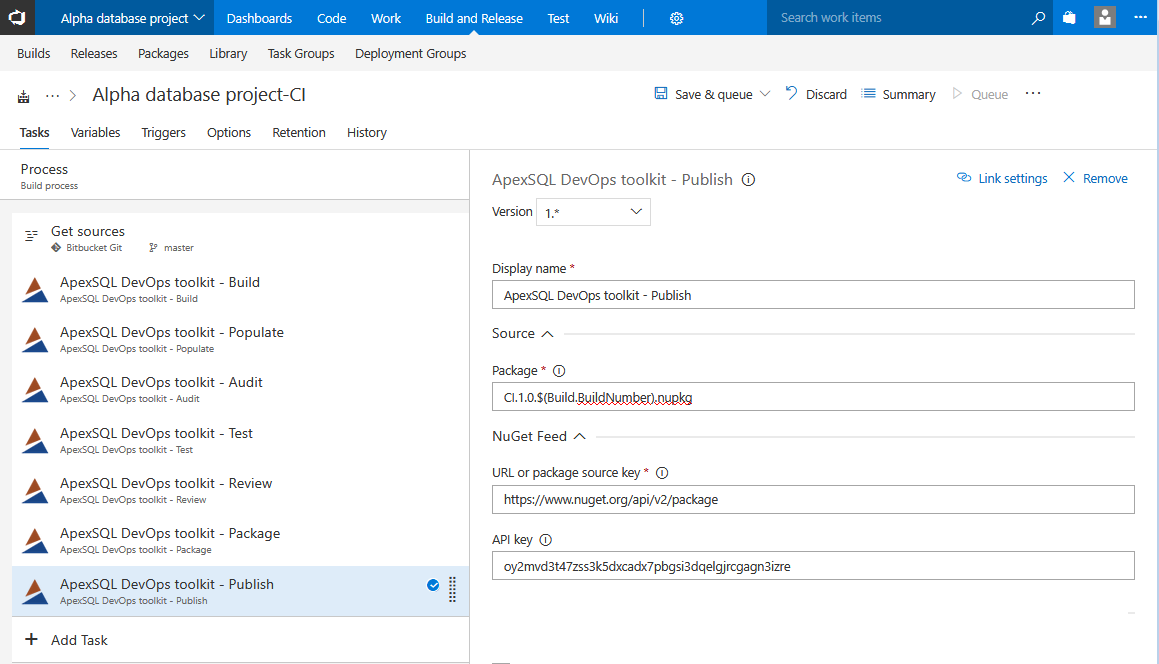Click the Search work items box
The height and width of the screenshot is (664, 1159).
pos(898,18)
